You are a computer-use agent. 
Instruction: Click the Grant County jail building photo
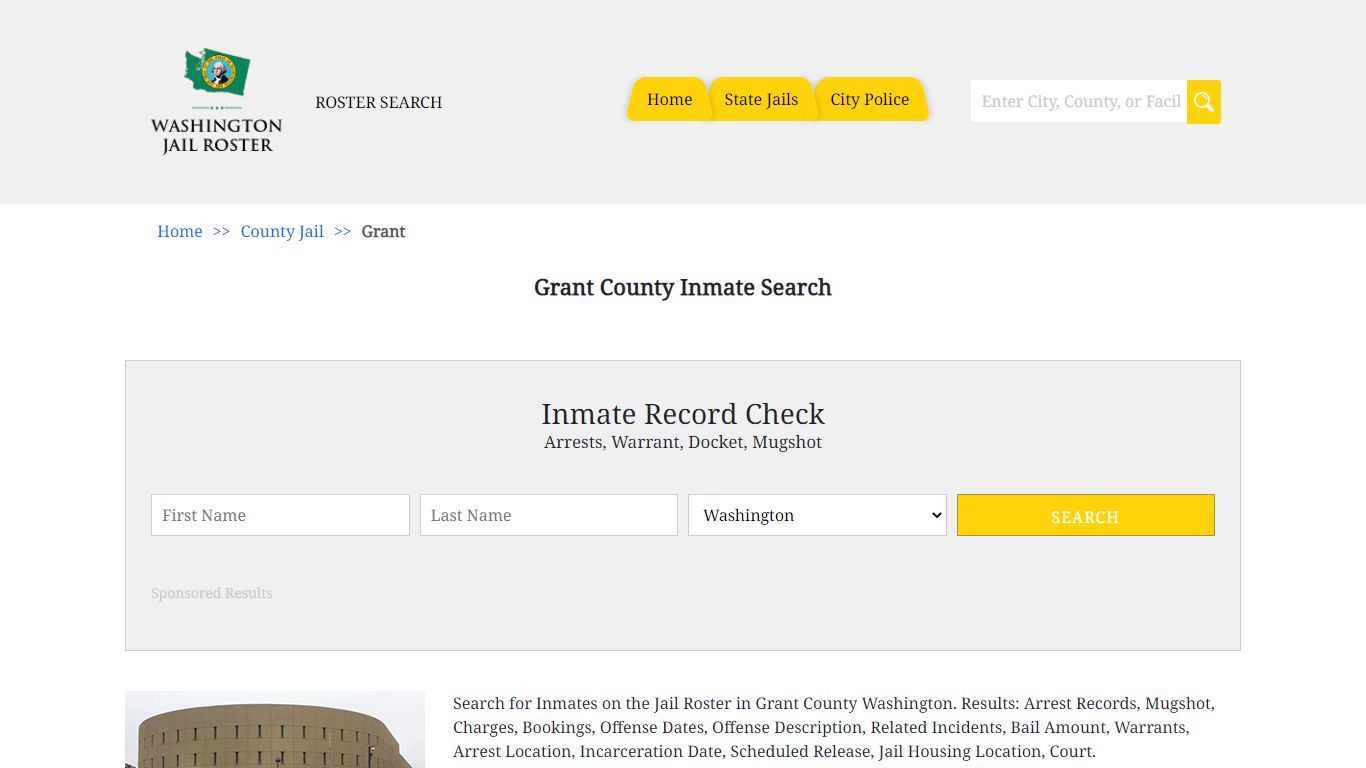tap(275, 730)
